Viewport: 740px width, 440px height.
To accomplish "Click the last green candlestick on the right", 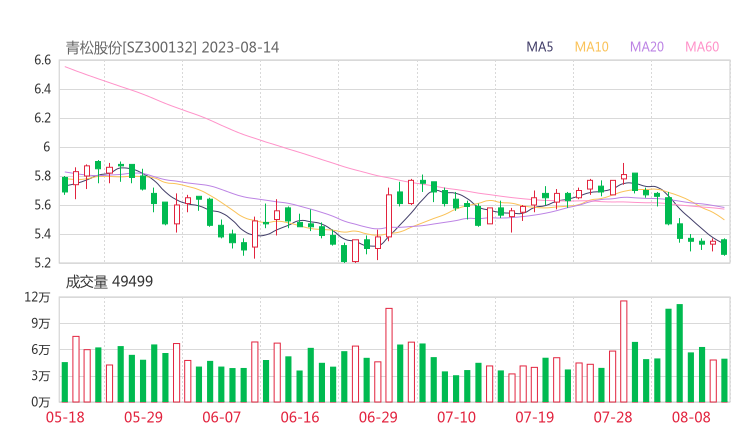I will point(724,247).
